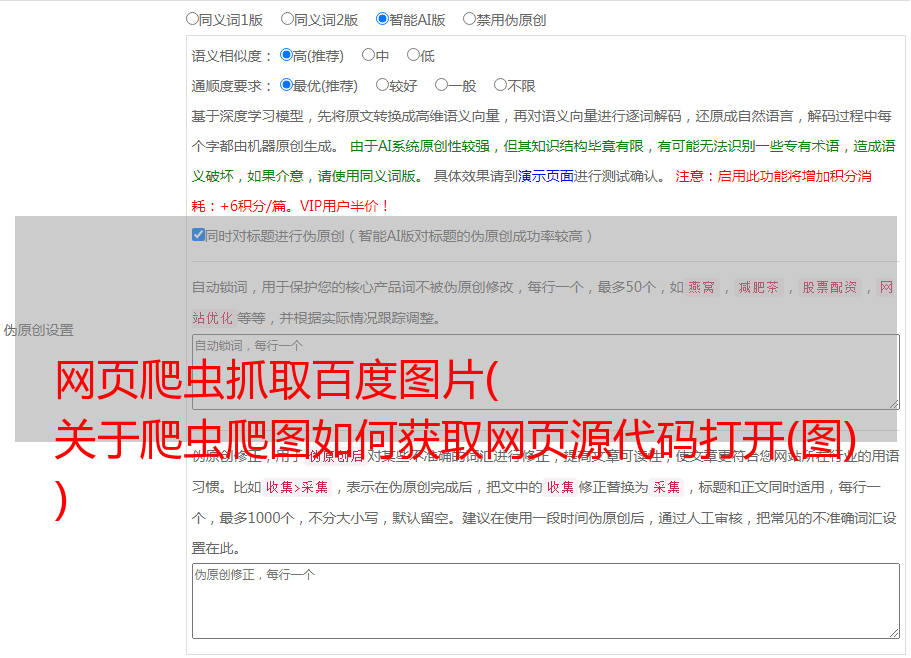This screenshot has height=658, width=911.
Task: Toggle 同时对标题进行伪原创 checkbox
Action: [x=198, y=235]
